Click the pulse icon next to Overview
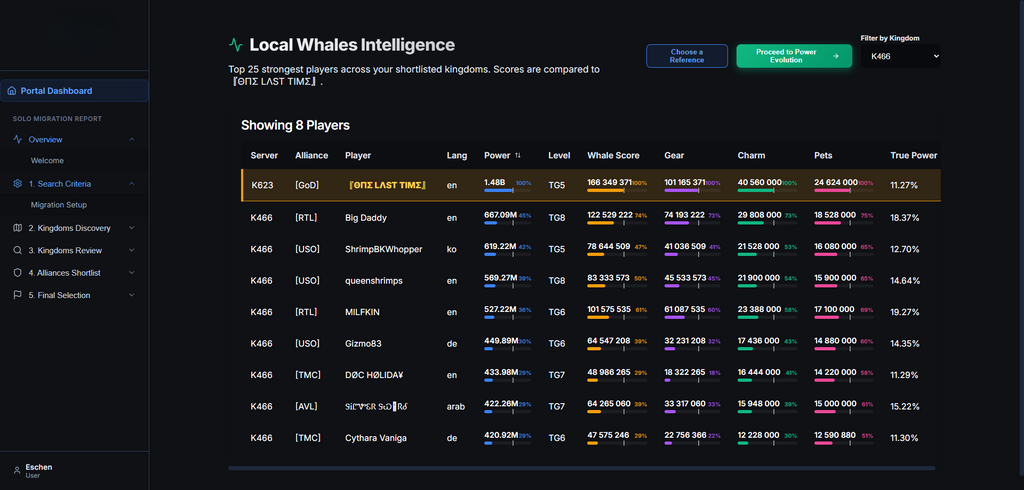Screen dimensions: 1024x490 pyautogui.click(x=18, y=140)
